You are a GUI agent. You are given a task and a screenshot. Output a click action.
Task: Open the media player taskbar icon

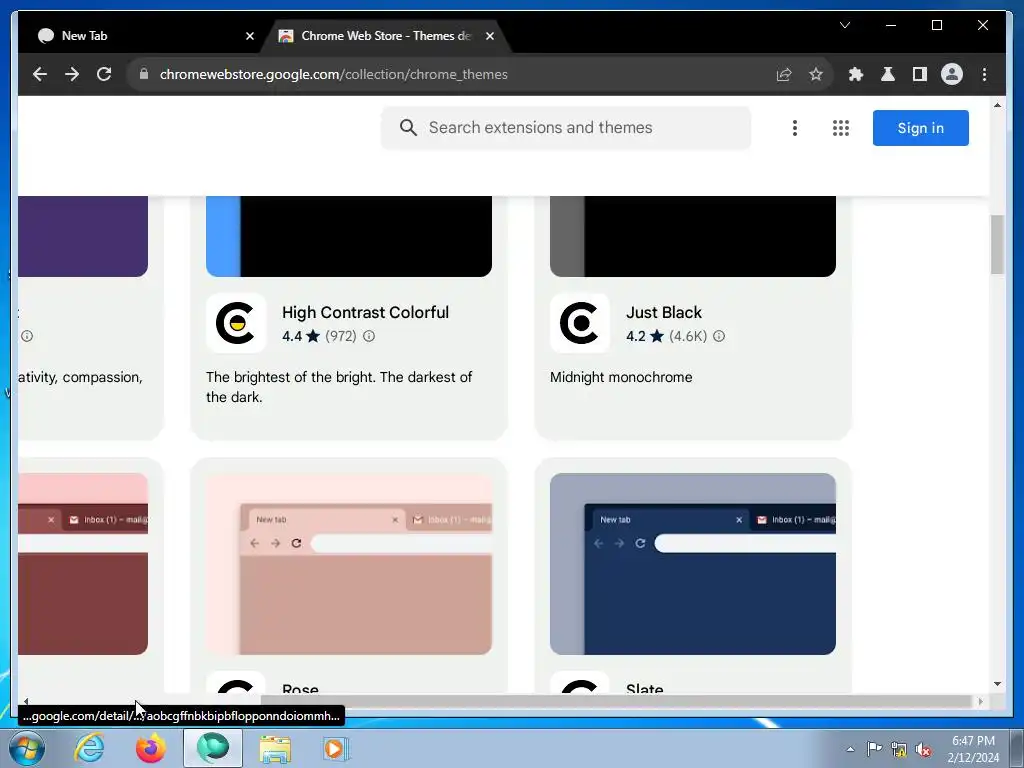tap(336, 748)
